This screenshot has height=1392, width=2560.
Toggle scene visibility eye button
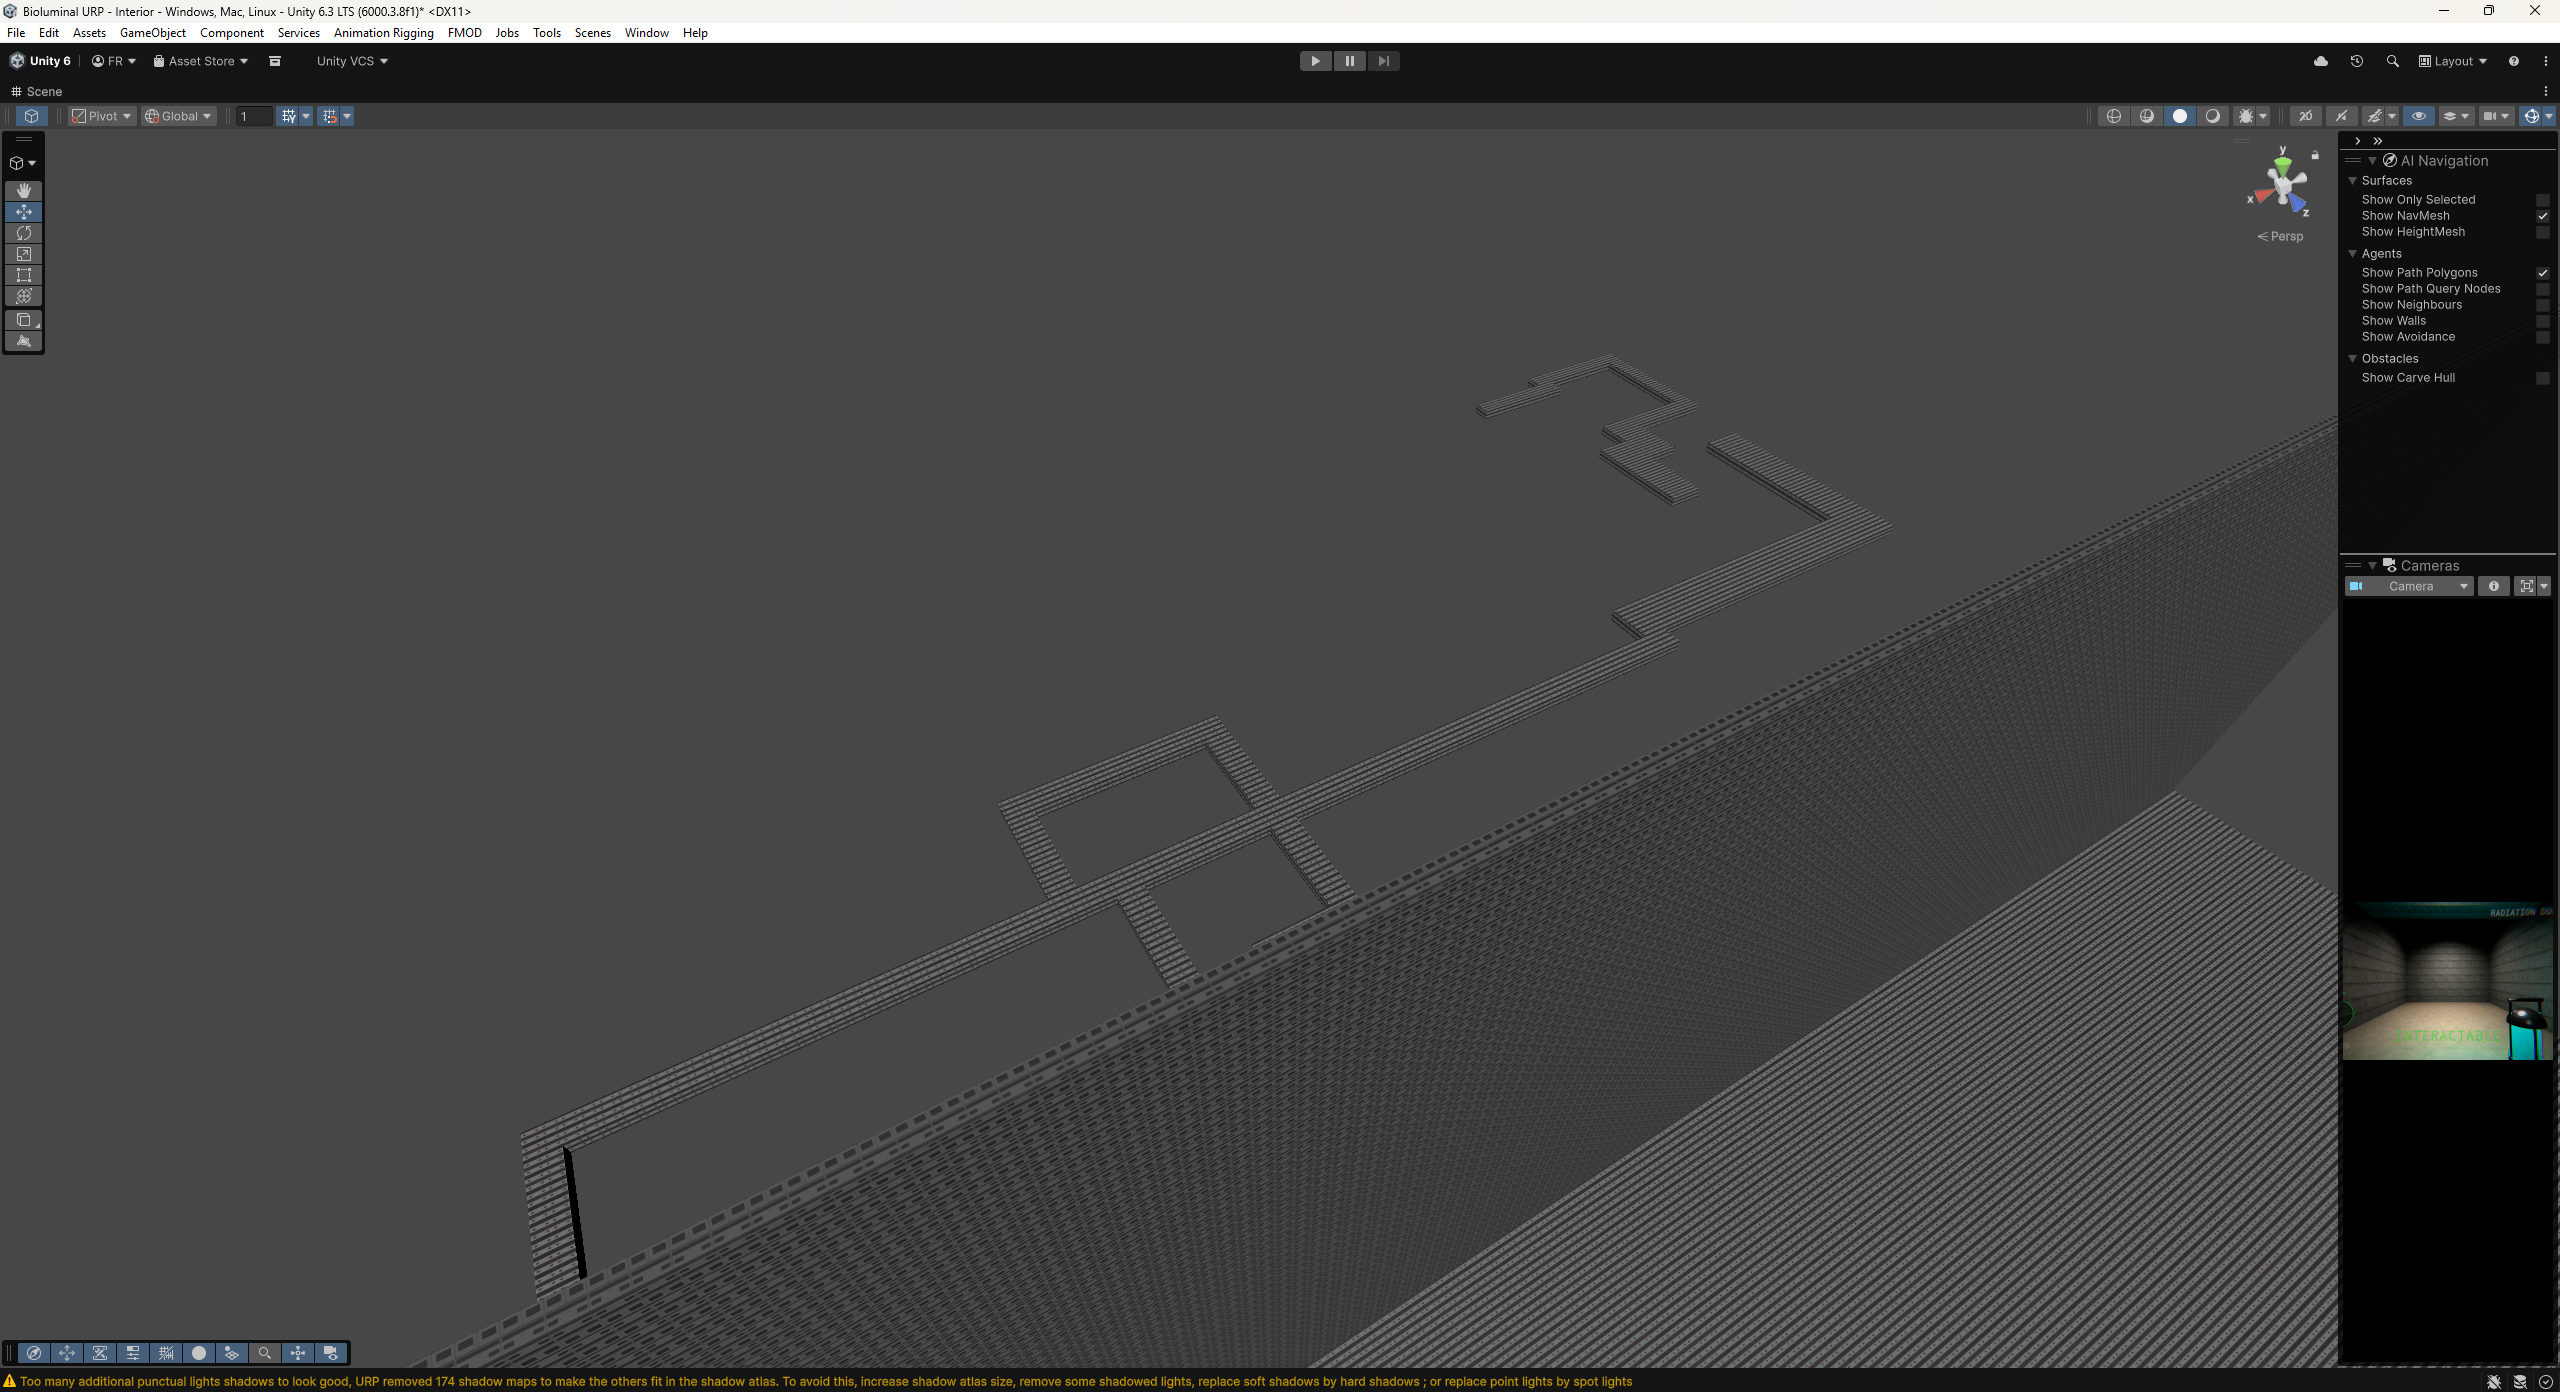coord(2419,116)
